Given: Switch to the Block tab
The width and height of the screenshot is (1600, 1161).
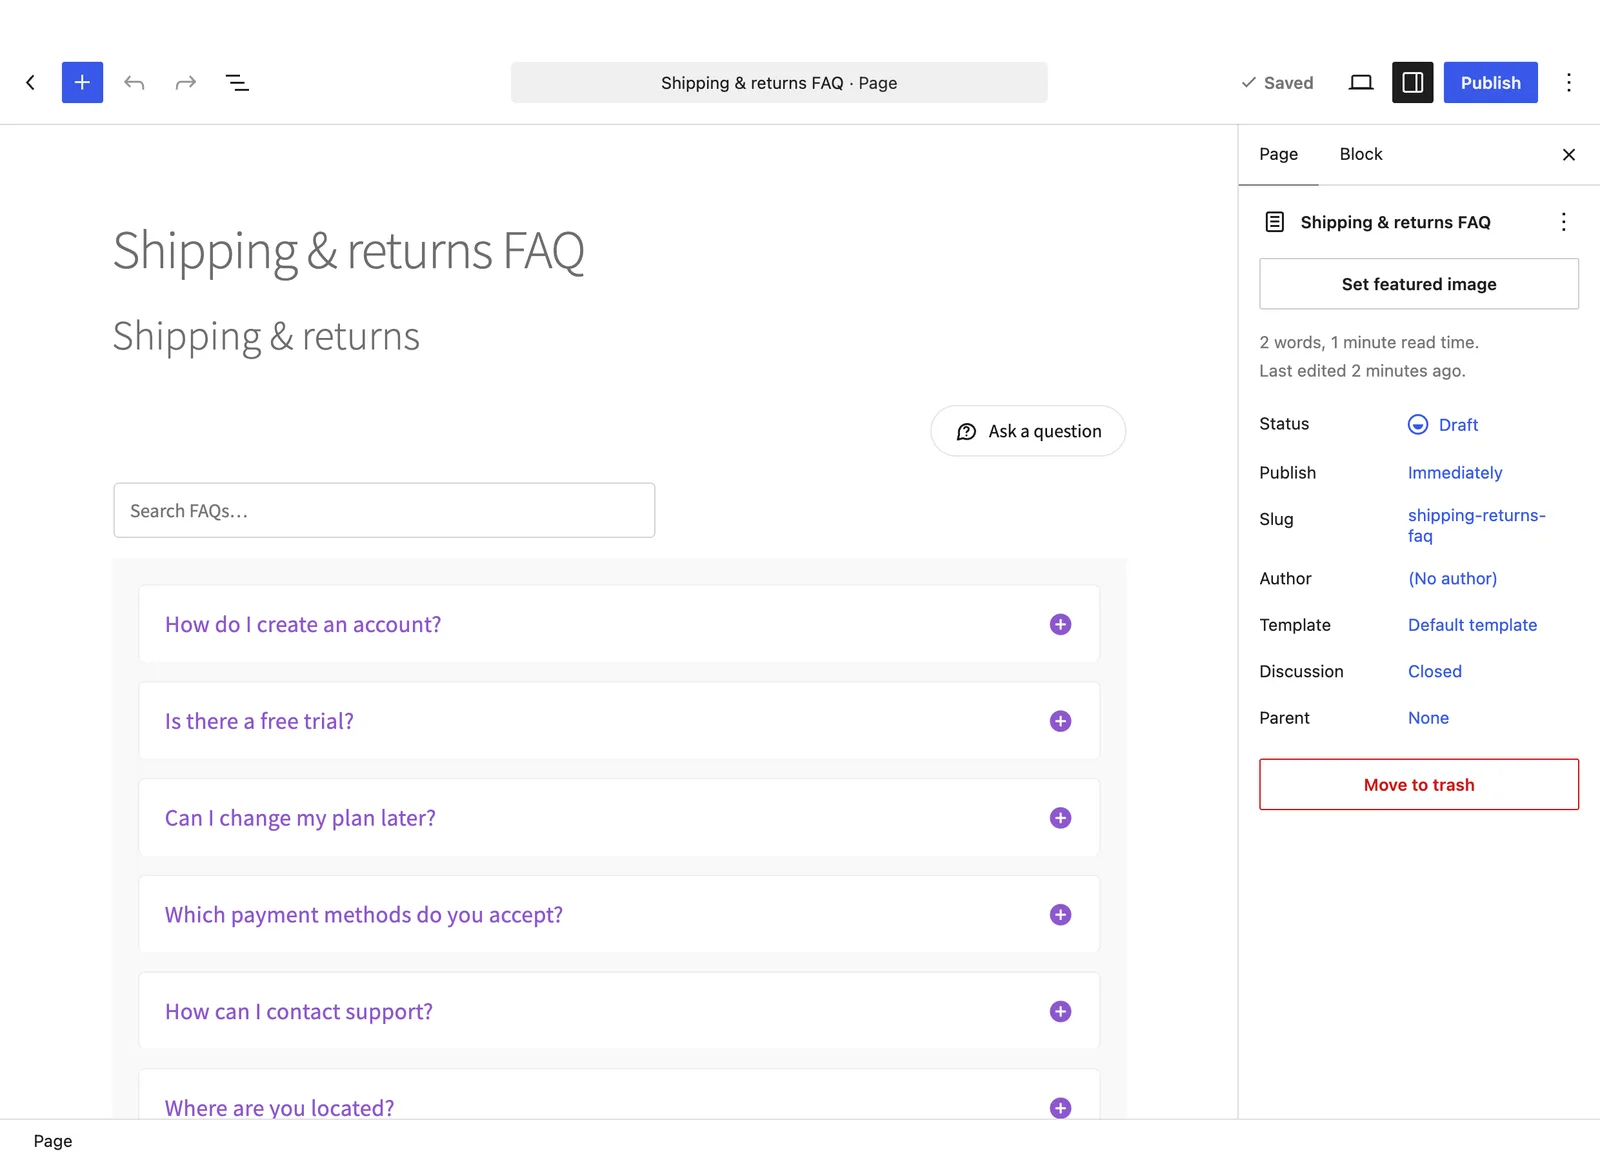Looking at the screenshot, I should [x=1360, y=154].
